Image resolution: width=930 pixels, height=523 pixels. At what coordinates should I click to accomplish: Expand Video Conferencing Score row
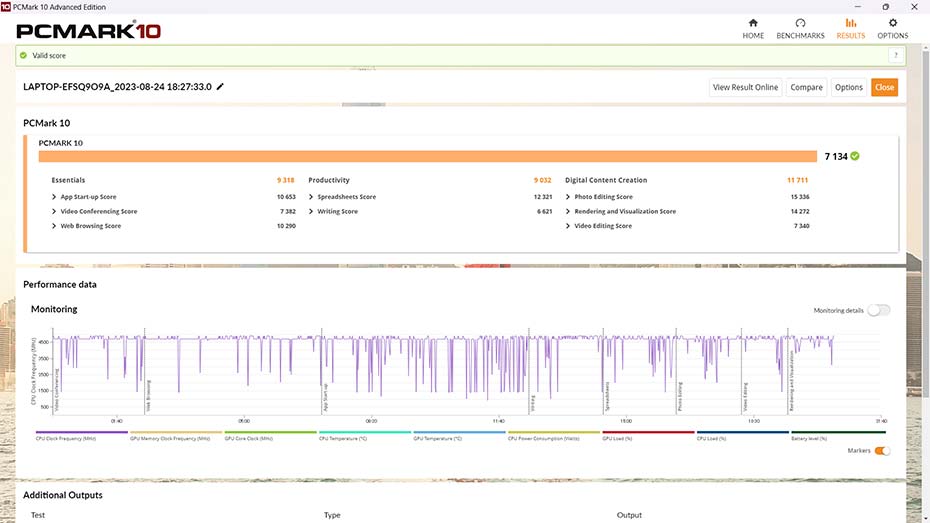pyautogui.click(x=54, y=212)
